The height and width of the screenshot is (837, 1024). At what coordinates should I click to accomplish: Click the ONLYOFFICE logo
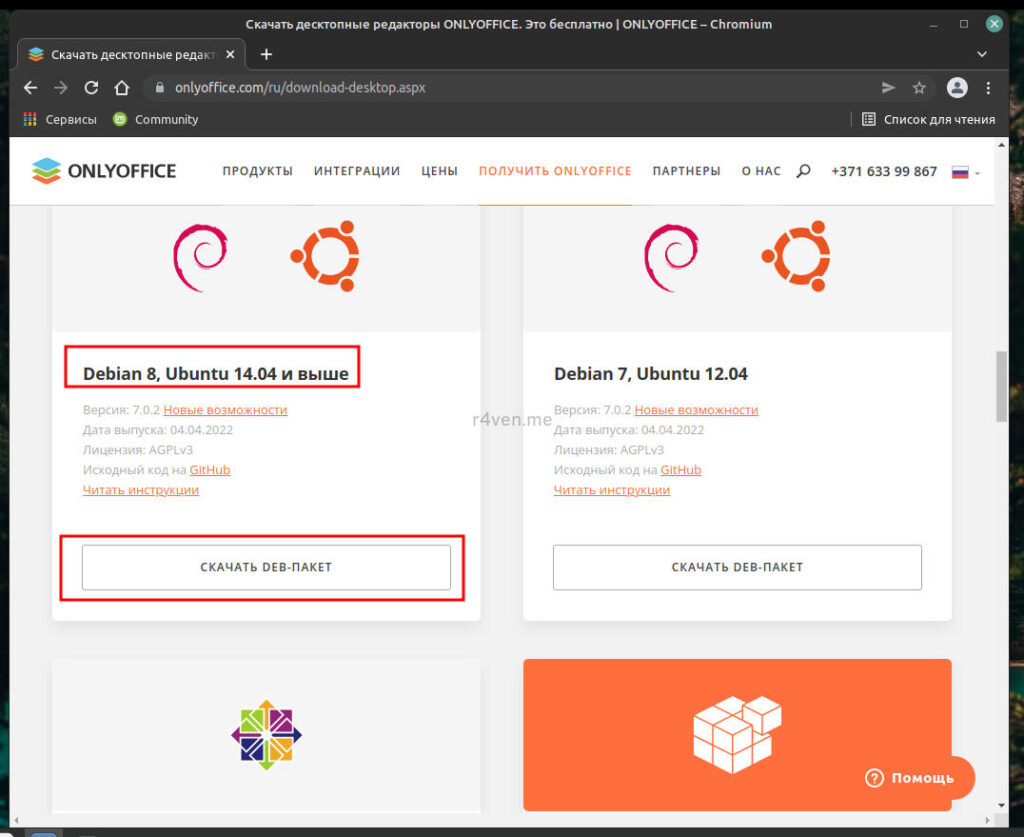(104, 171)
